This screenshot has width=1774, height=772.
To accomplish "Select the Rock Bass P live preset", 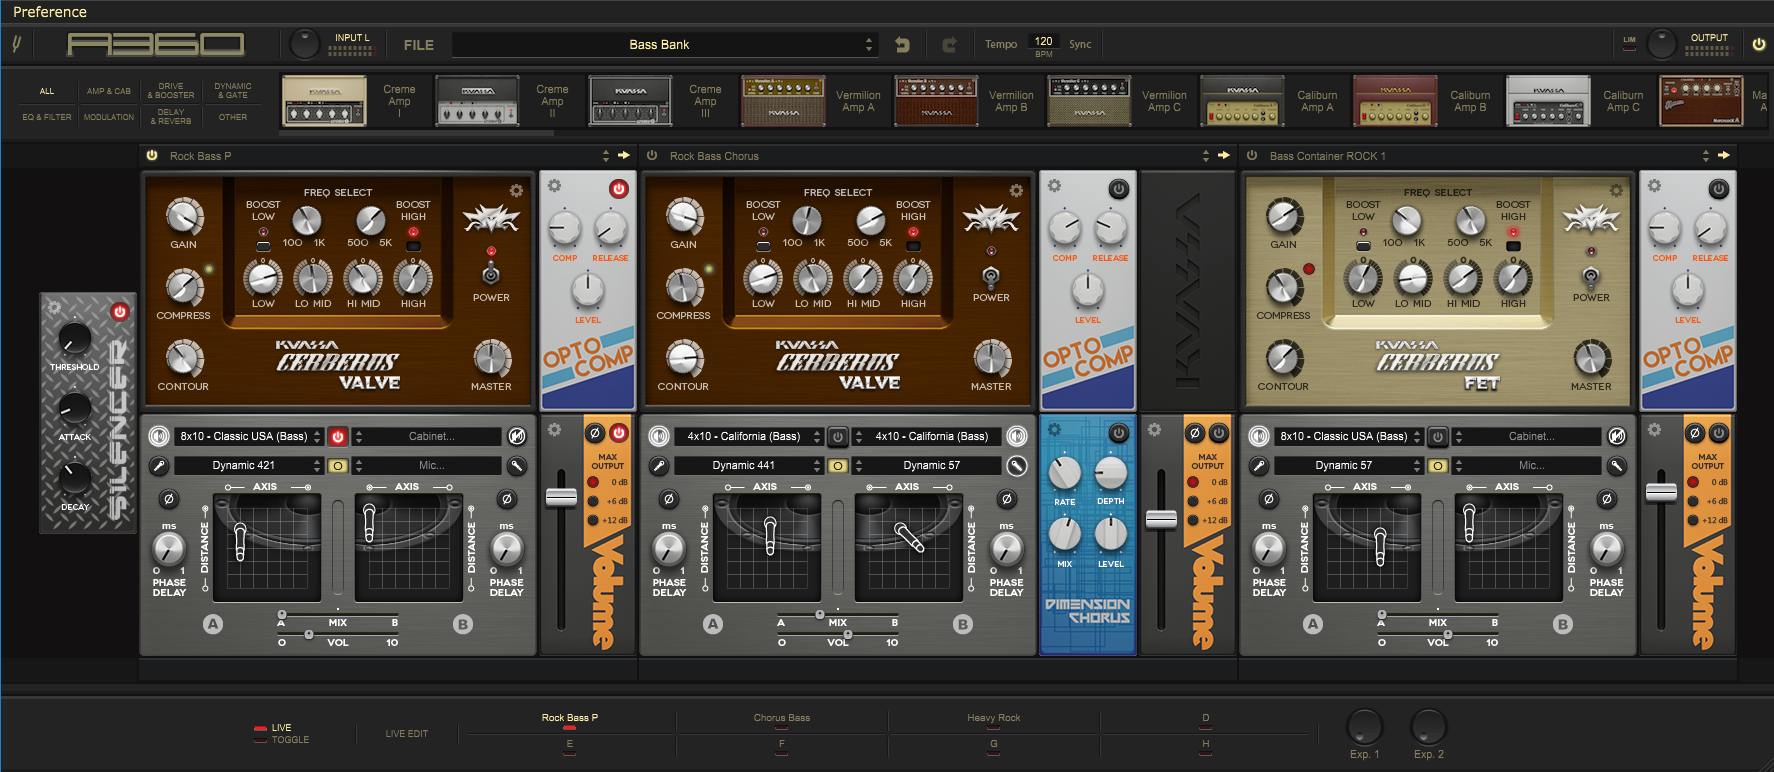I will click(x=570, y=718).
